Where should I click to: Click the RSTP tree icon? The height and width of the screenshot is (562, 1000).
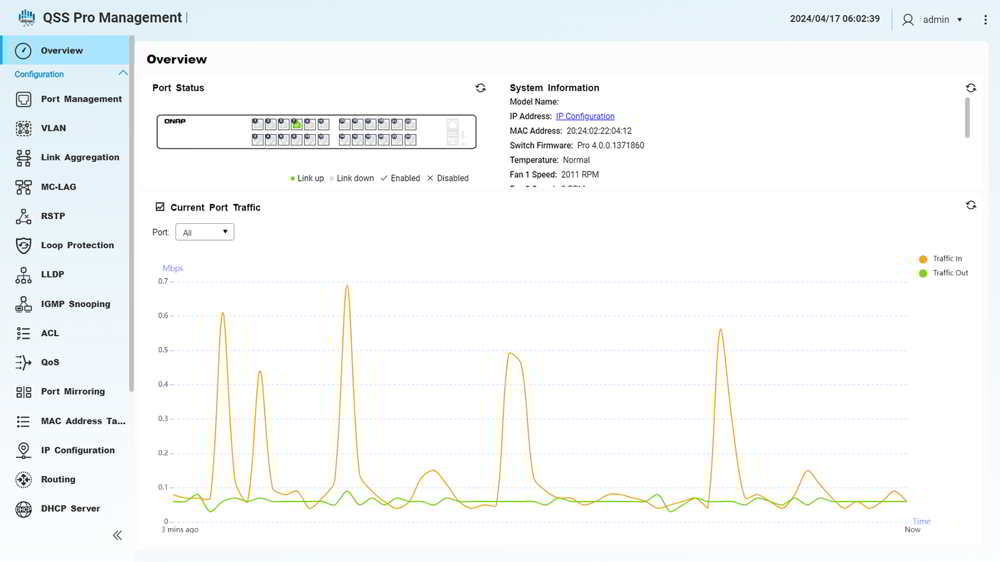pyautogui.click(x=23, y=216)
